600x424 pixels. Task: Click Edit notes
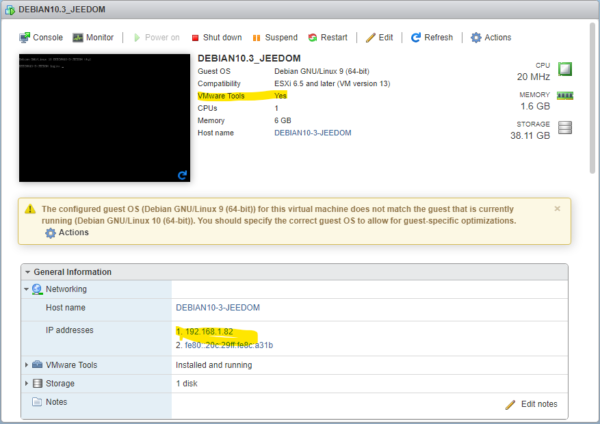pos(532,404)
